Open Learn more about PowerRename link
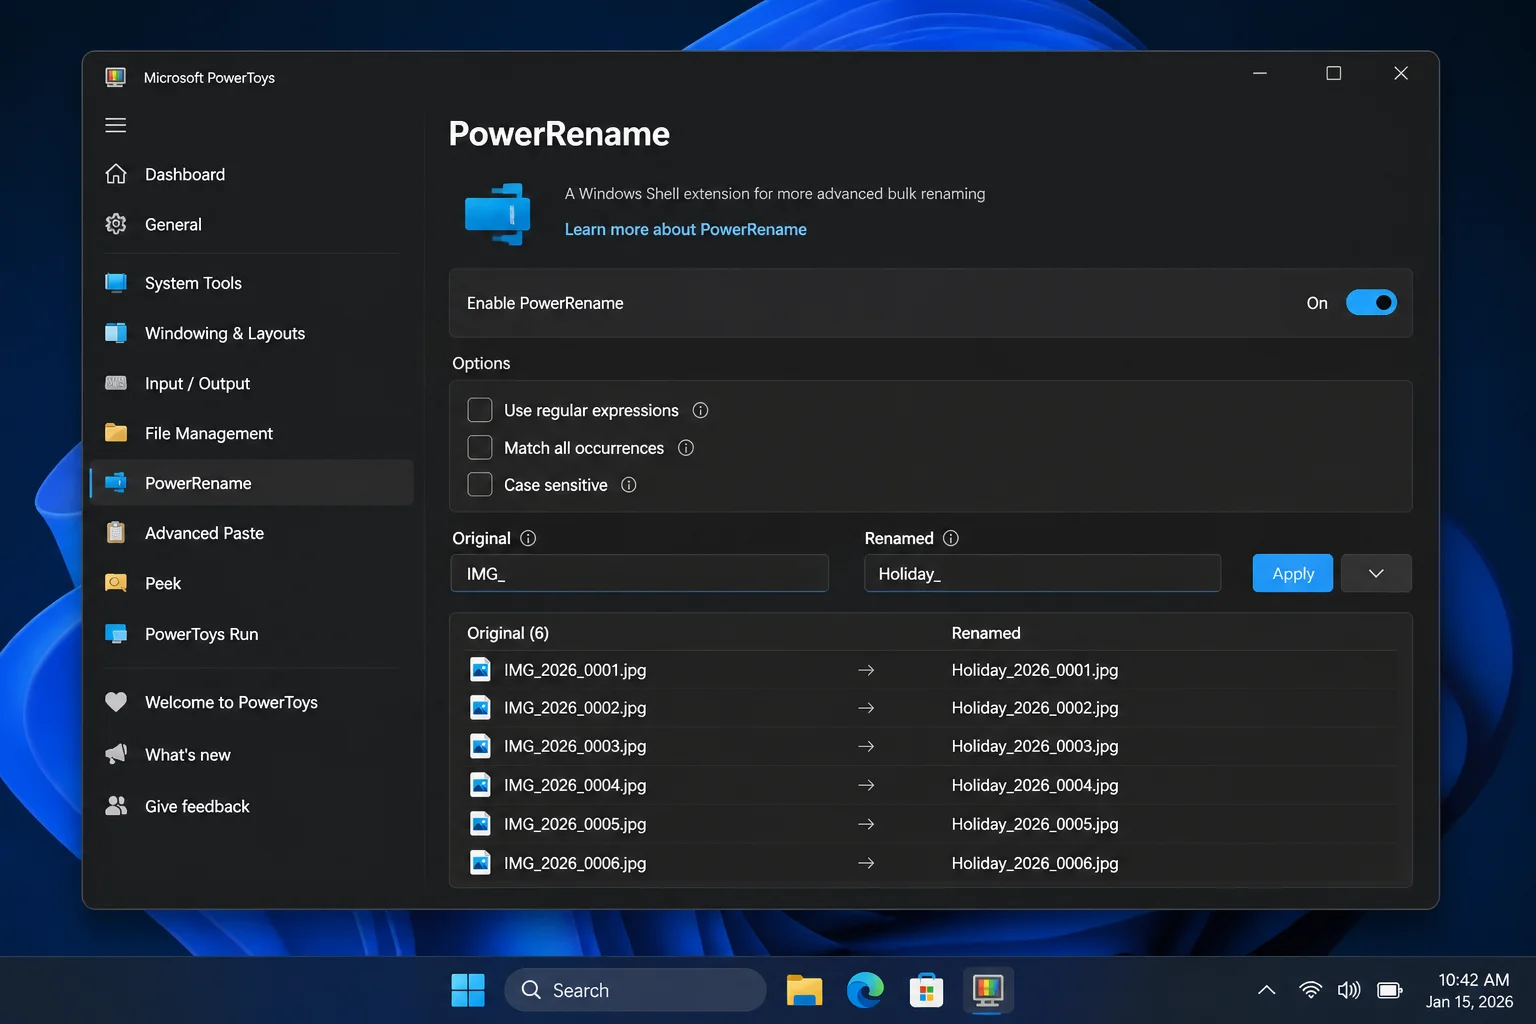Image resolution: width=1536 pixels, height=1024 pixels. [x=685, y=229]
